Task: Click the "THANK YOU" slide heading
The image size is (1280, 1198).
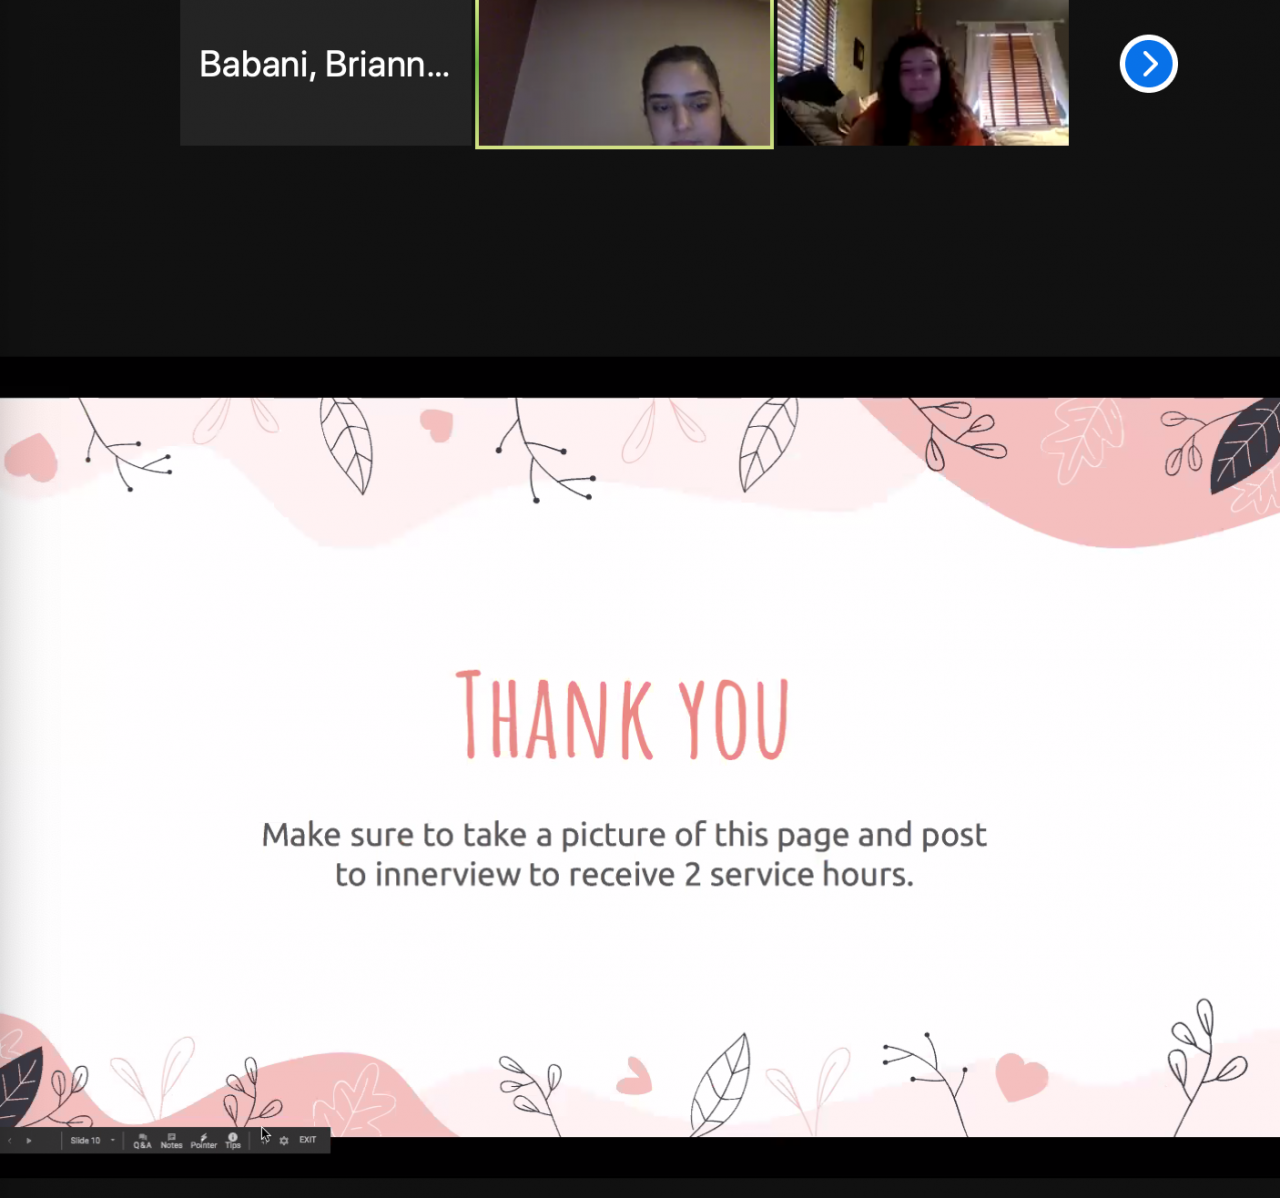Action: (623, 715)
